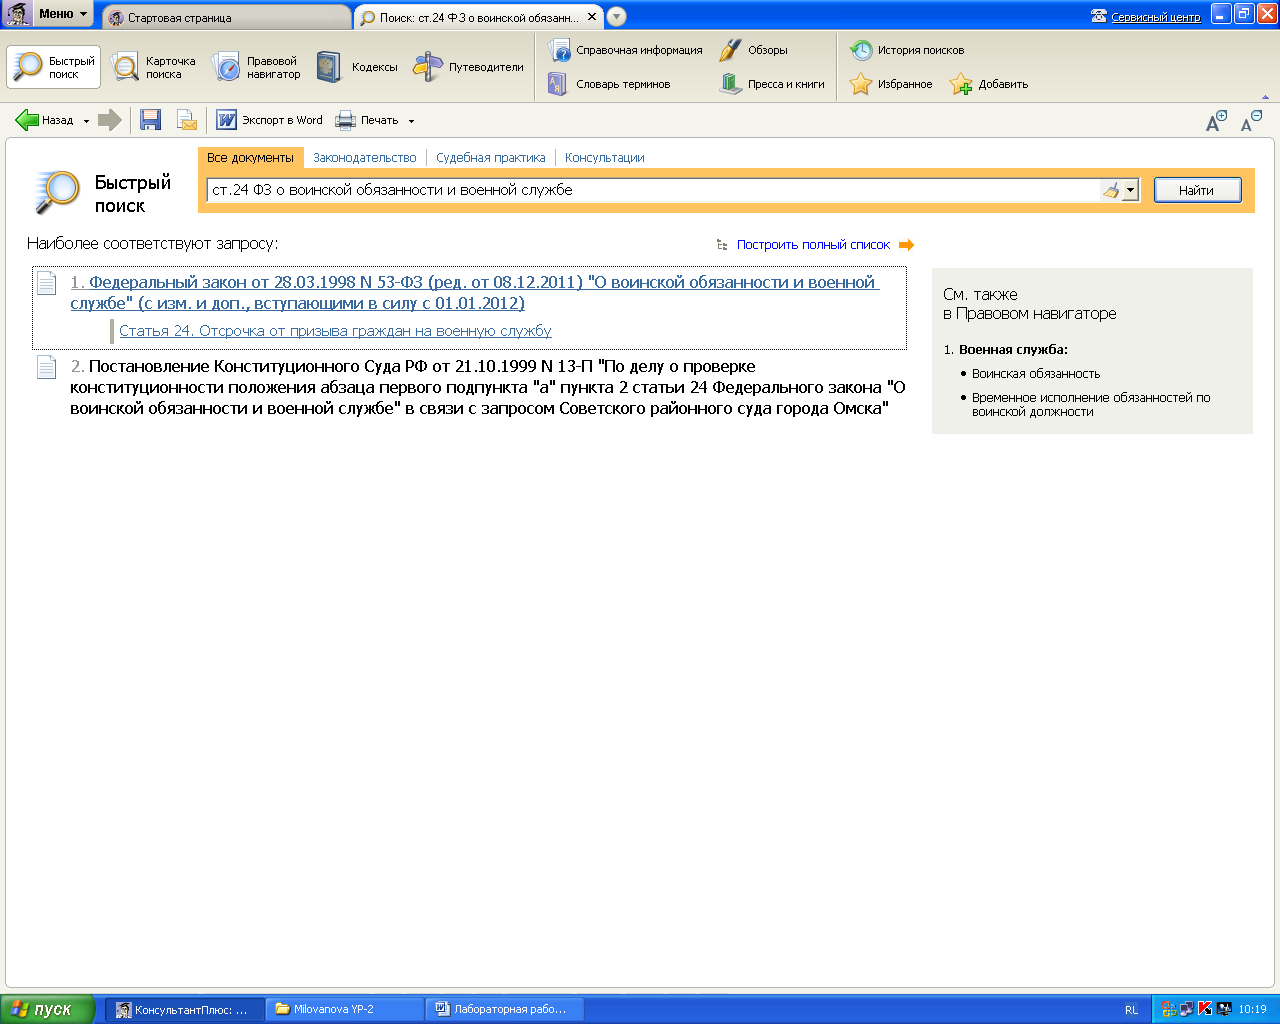
Task: Select Законодательство tab
Action: 365,158
